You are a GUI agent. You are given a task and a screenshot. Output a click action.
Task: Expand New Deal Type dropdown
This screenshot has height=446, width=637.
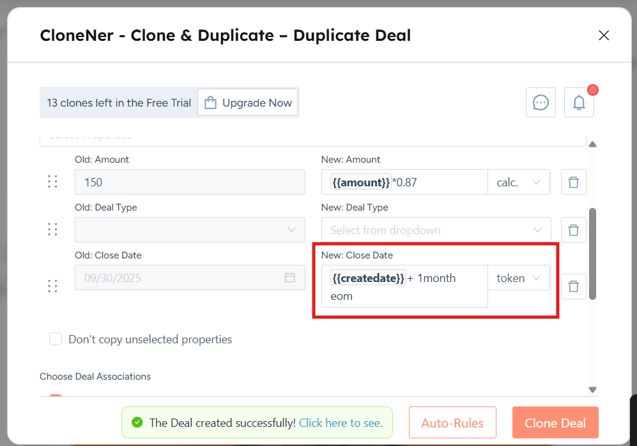point(435,230)
